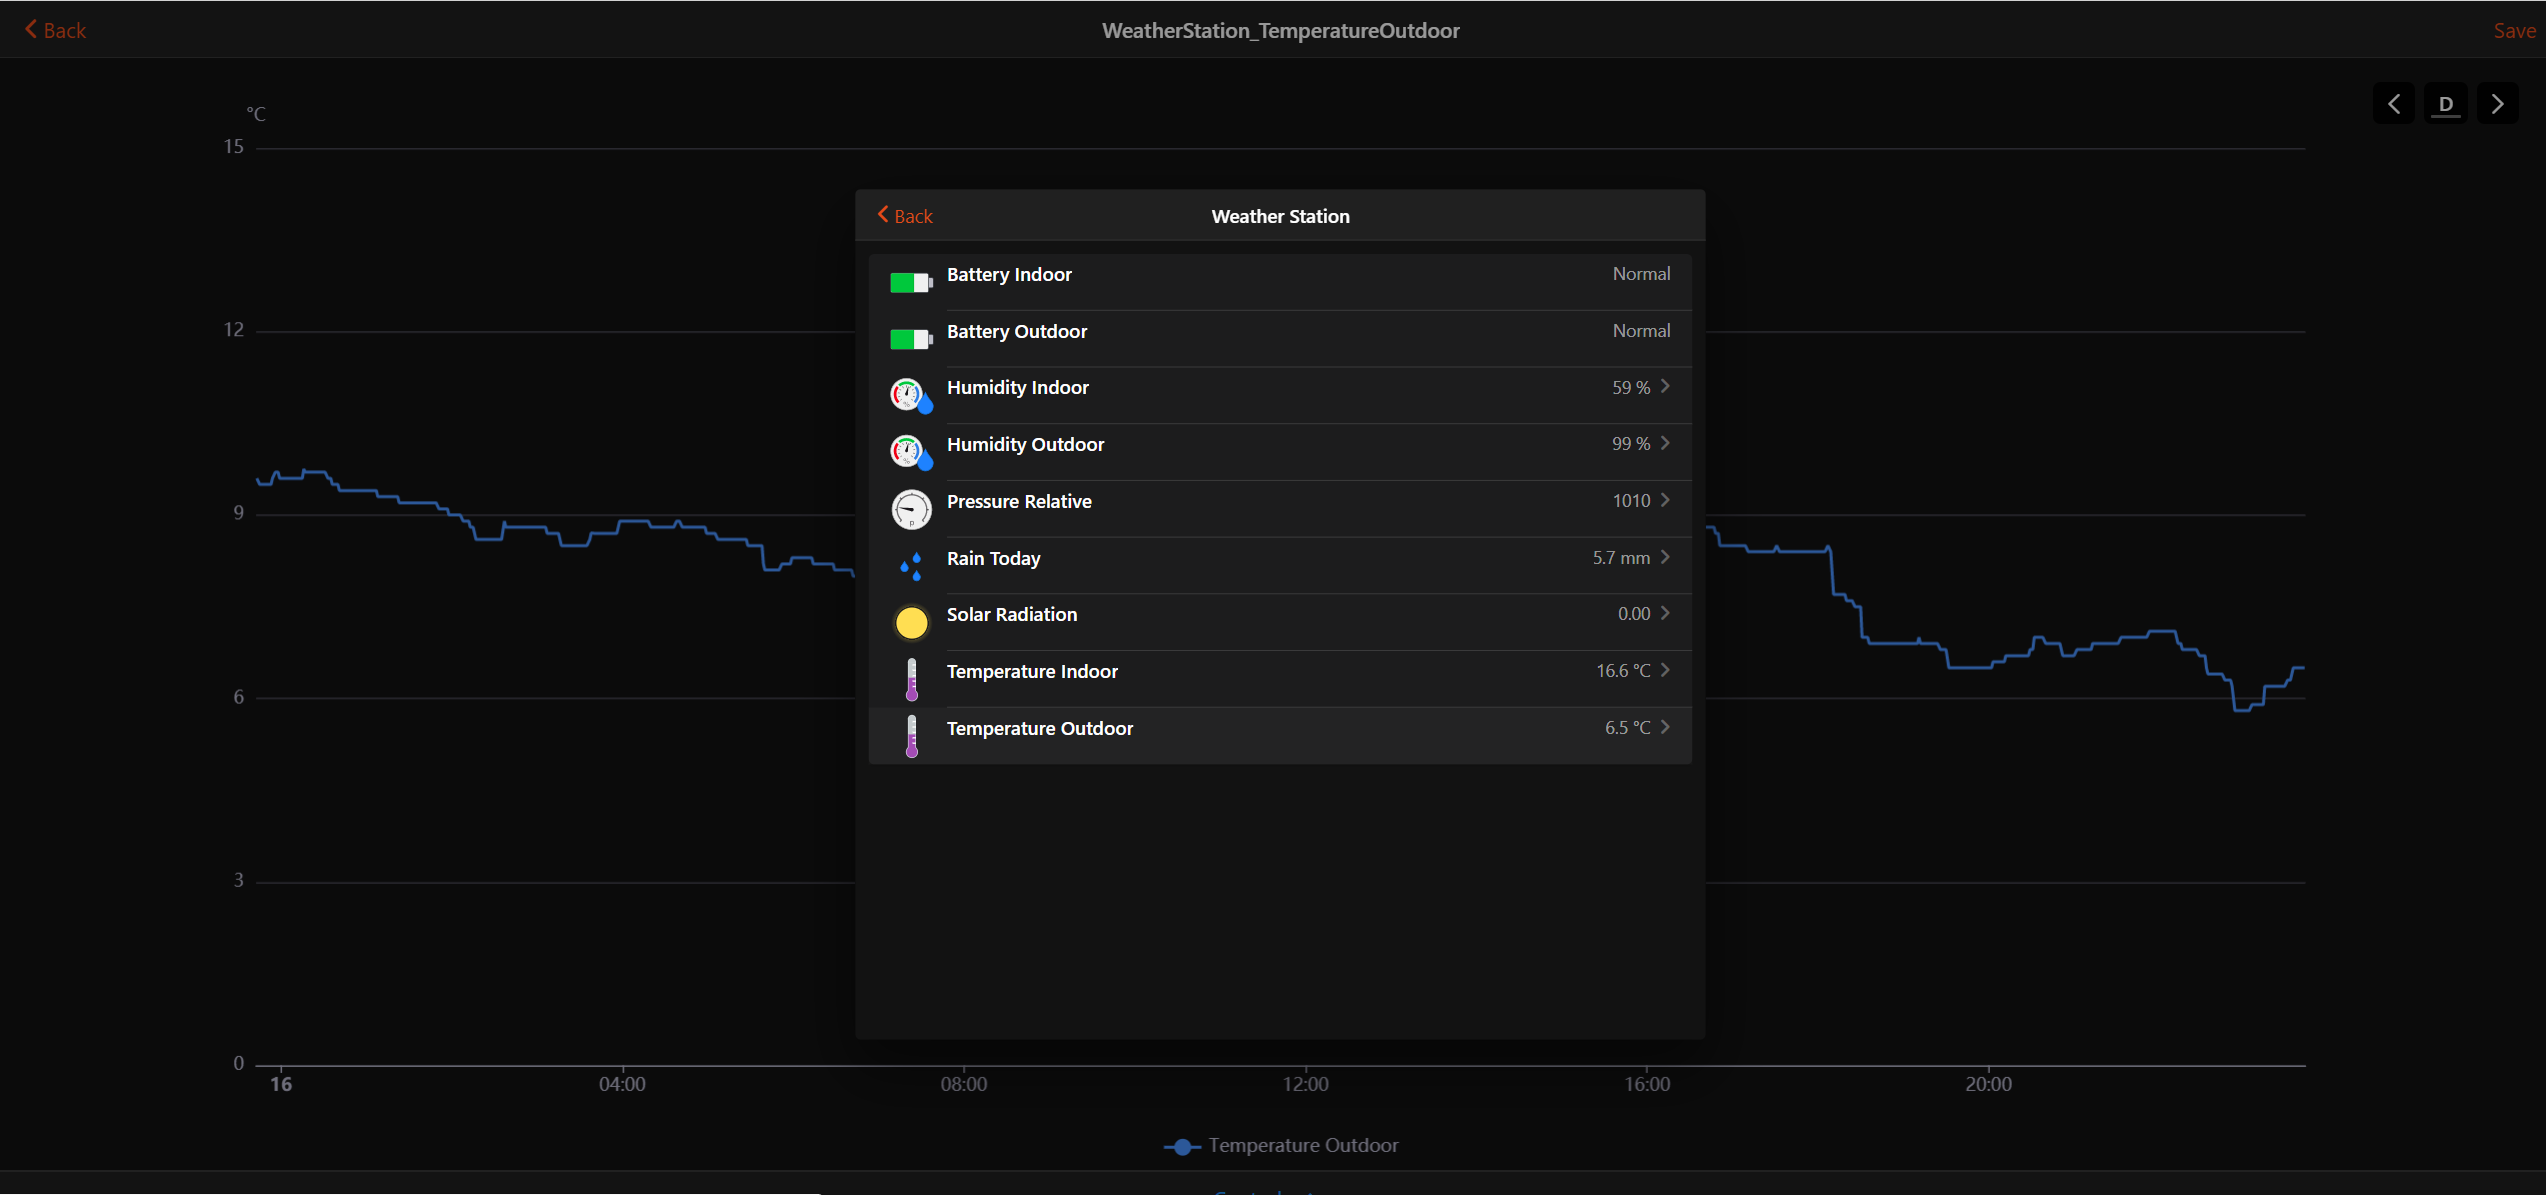Image resolution: width=2546 pixels, height=1195 pixels.
Task: Click the Temperature Indoor thermometer icon
Action: 911,678
